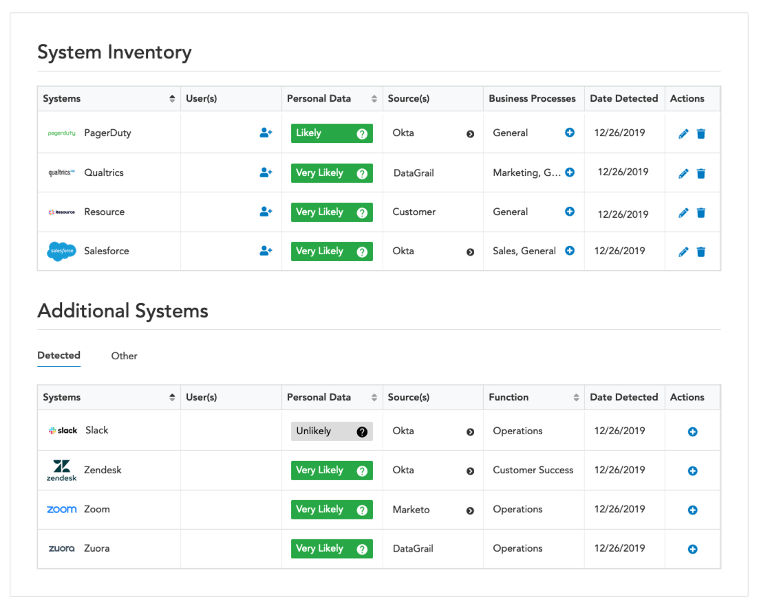
Task: Edit the PagerDuty system entry
Action: pyautogui.click(x=683, y=134)
